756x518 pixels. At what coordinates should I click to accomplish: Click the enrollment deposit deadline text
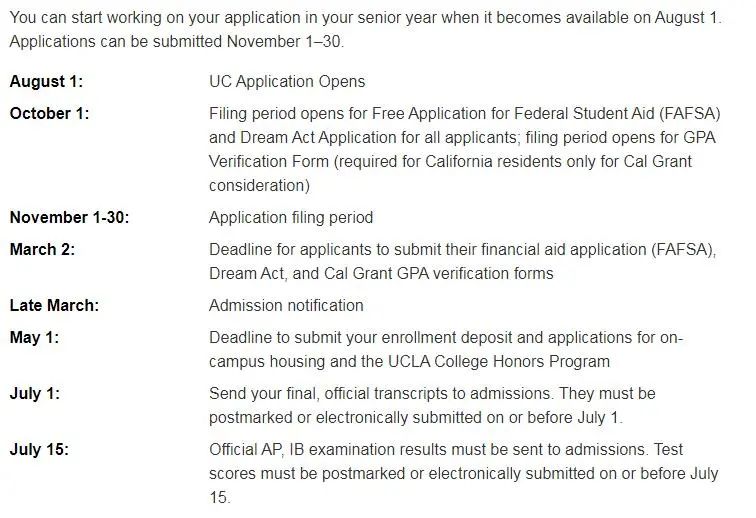446,350
